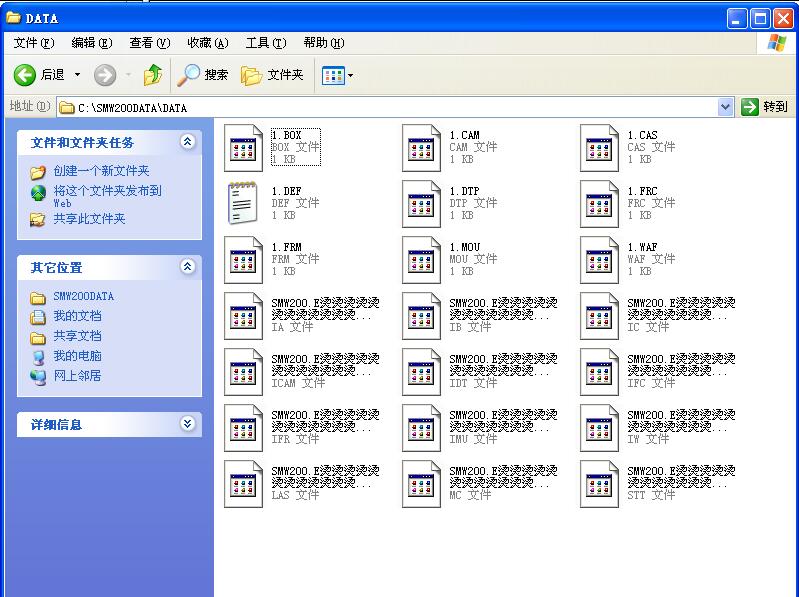The height and width of the screenshot is (597, 799).
Task: Open 我的电脑 link
Action: (77, 356)
